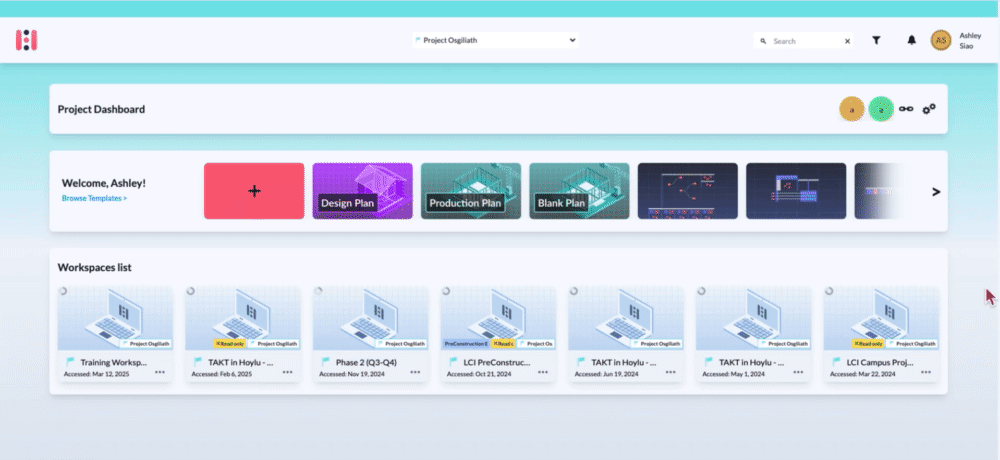1000x460 pixels.
Task: Click the plus icon to create new workspace
Action: pos(254,191)
